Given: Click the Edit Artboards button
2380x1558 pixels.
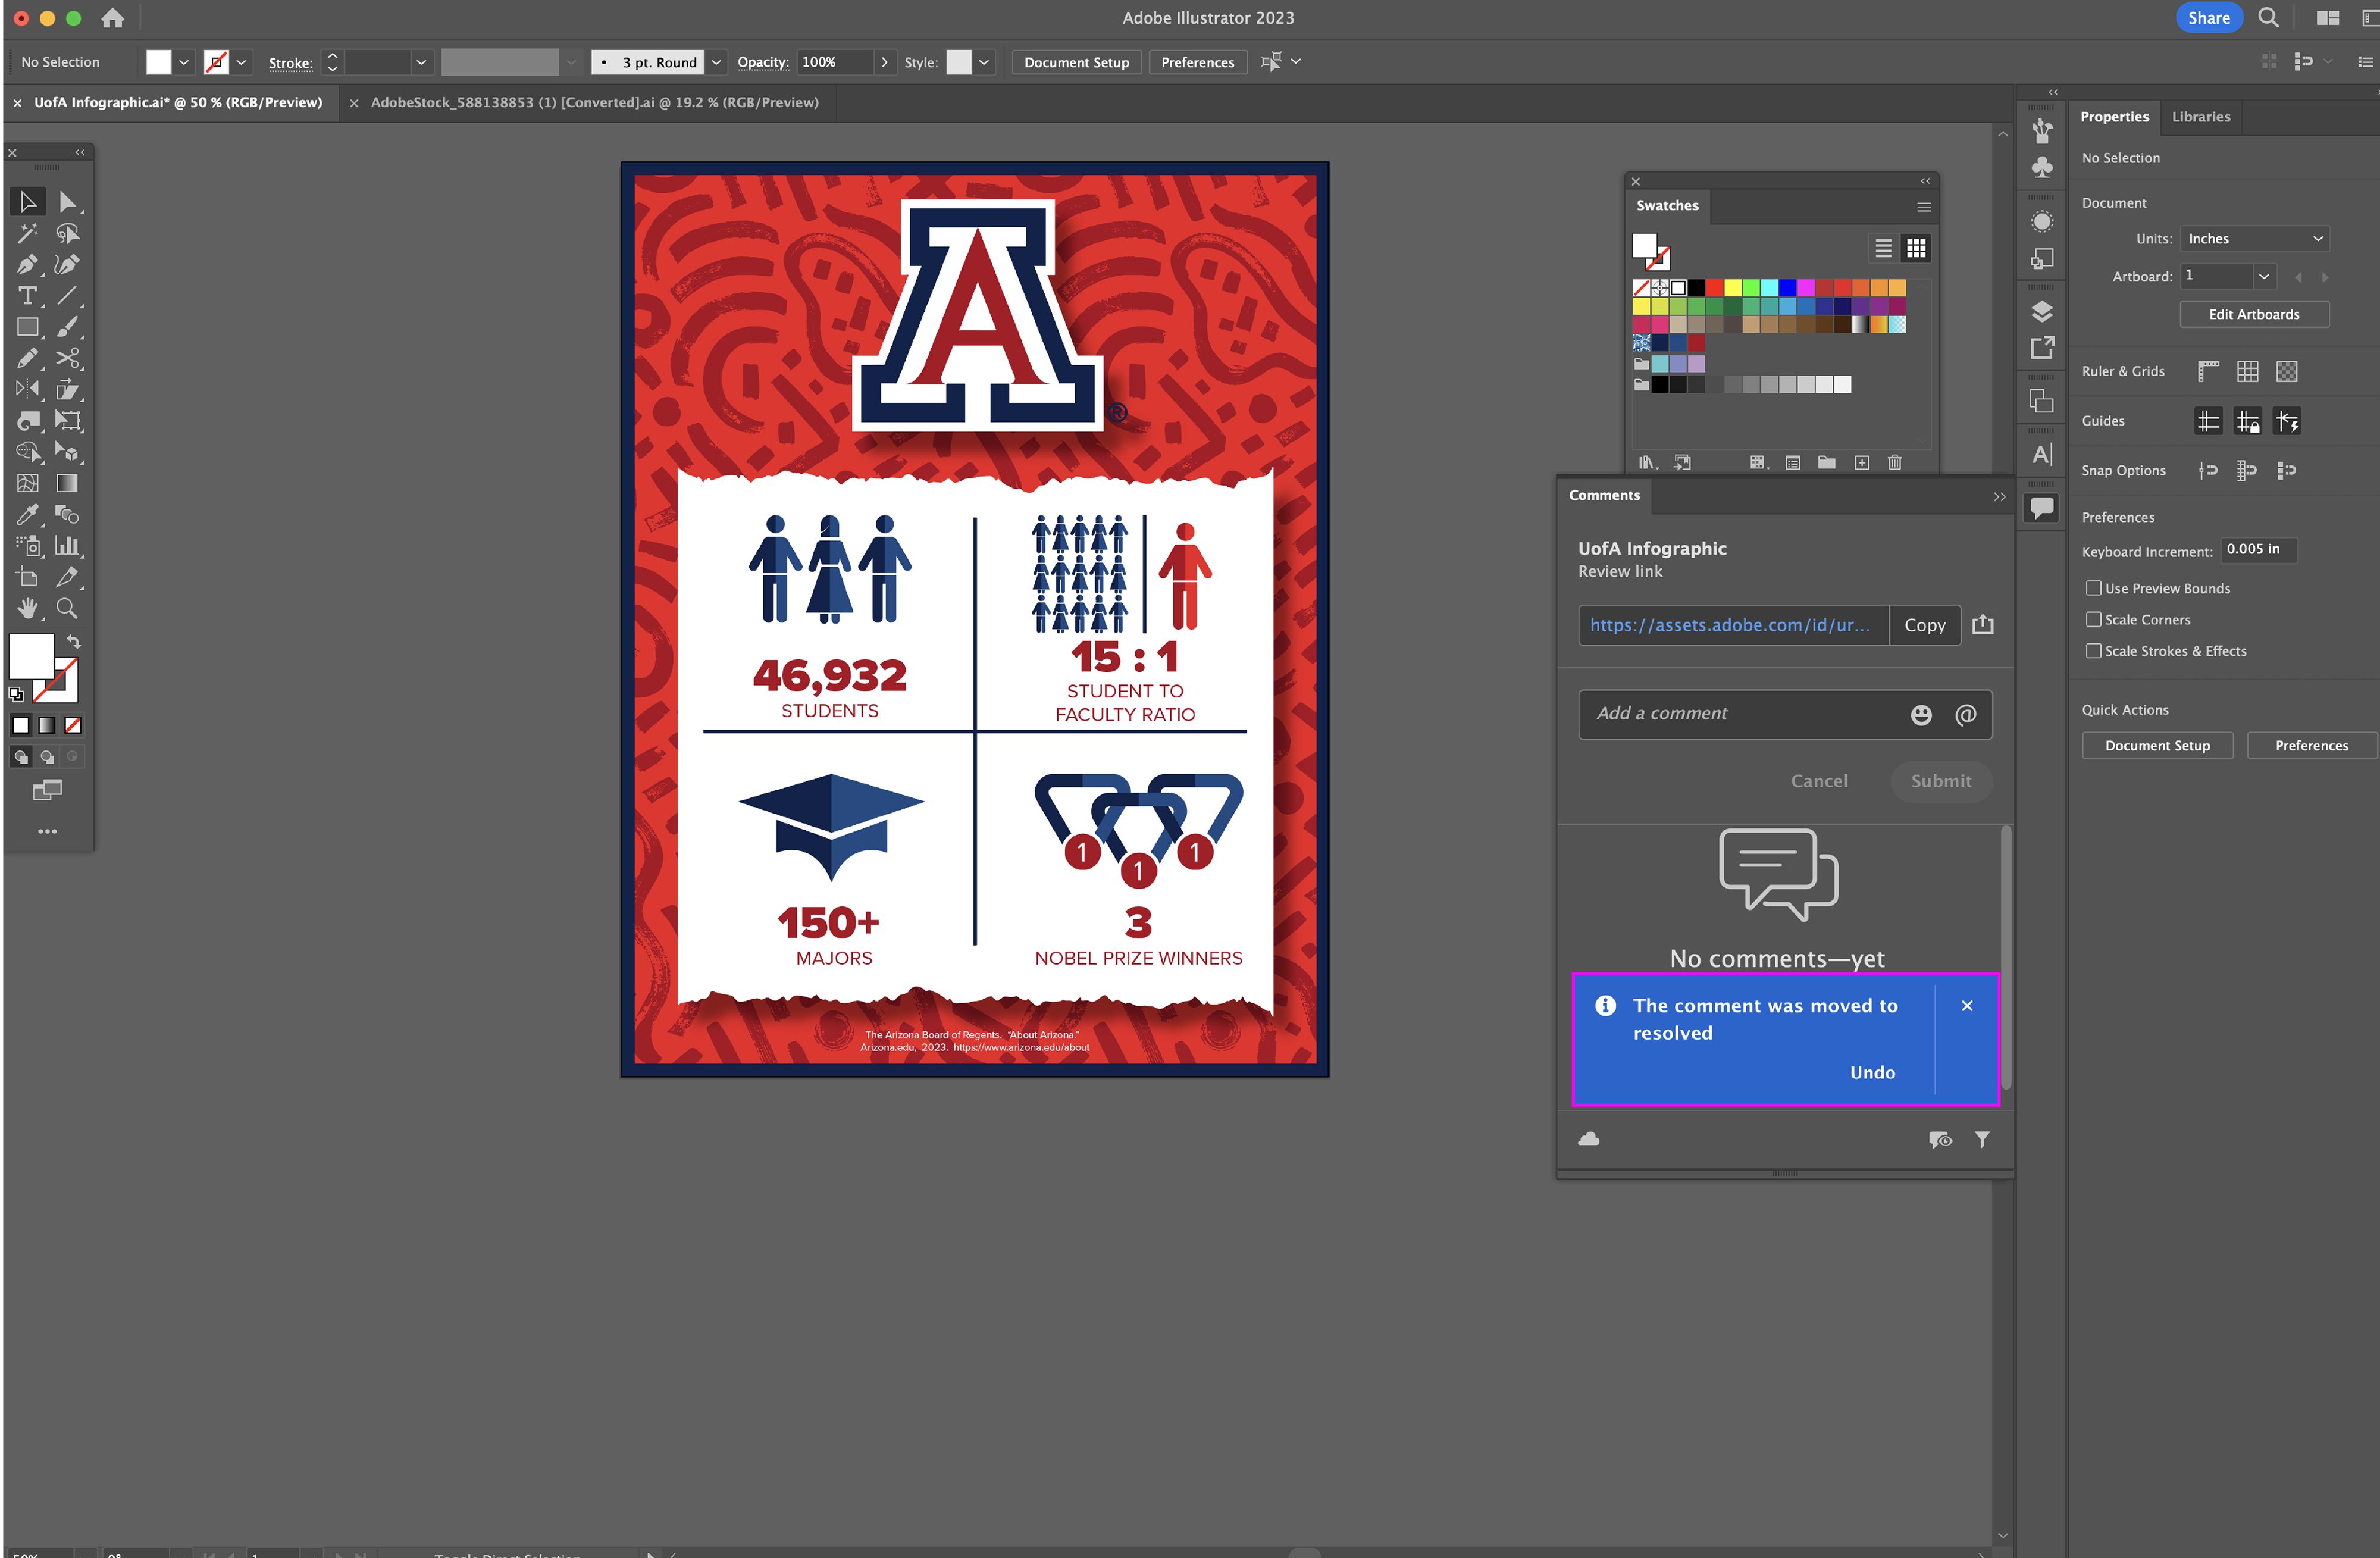Looking at the screenshot, I should click(x=2253, y=314).
